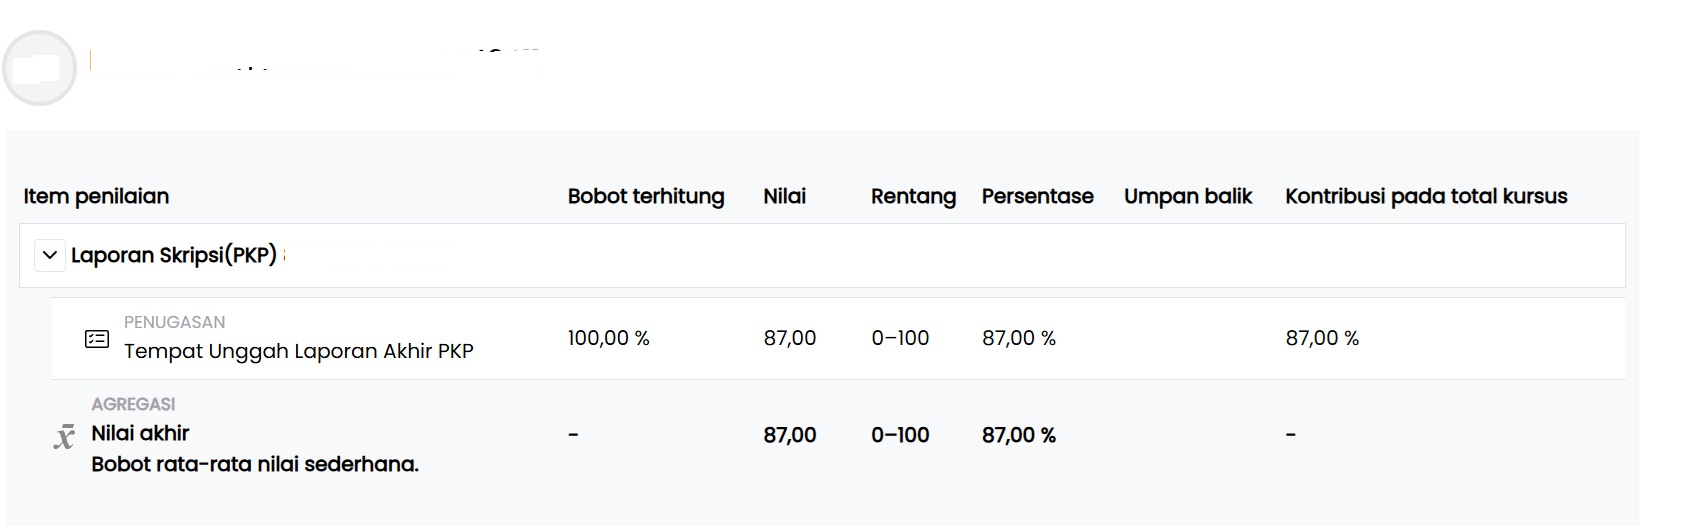1689x528 pixels.
Task: Click the Item penilaian column header
Action: coord(96,196)
